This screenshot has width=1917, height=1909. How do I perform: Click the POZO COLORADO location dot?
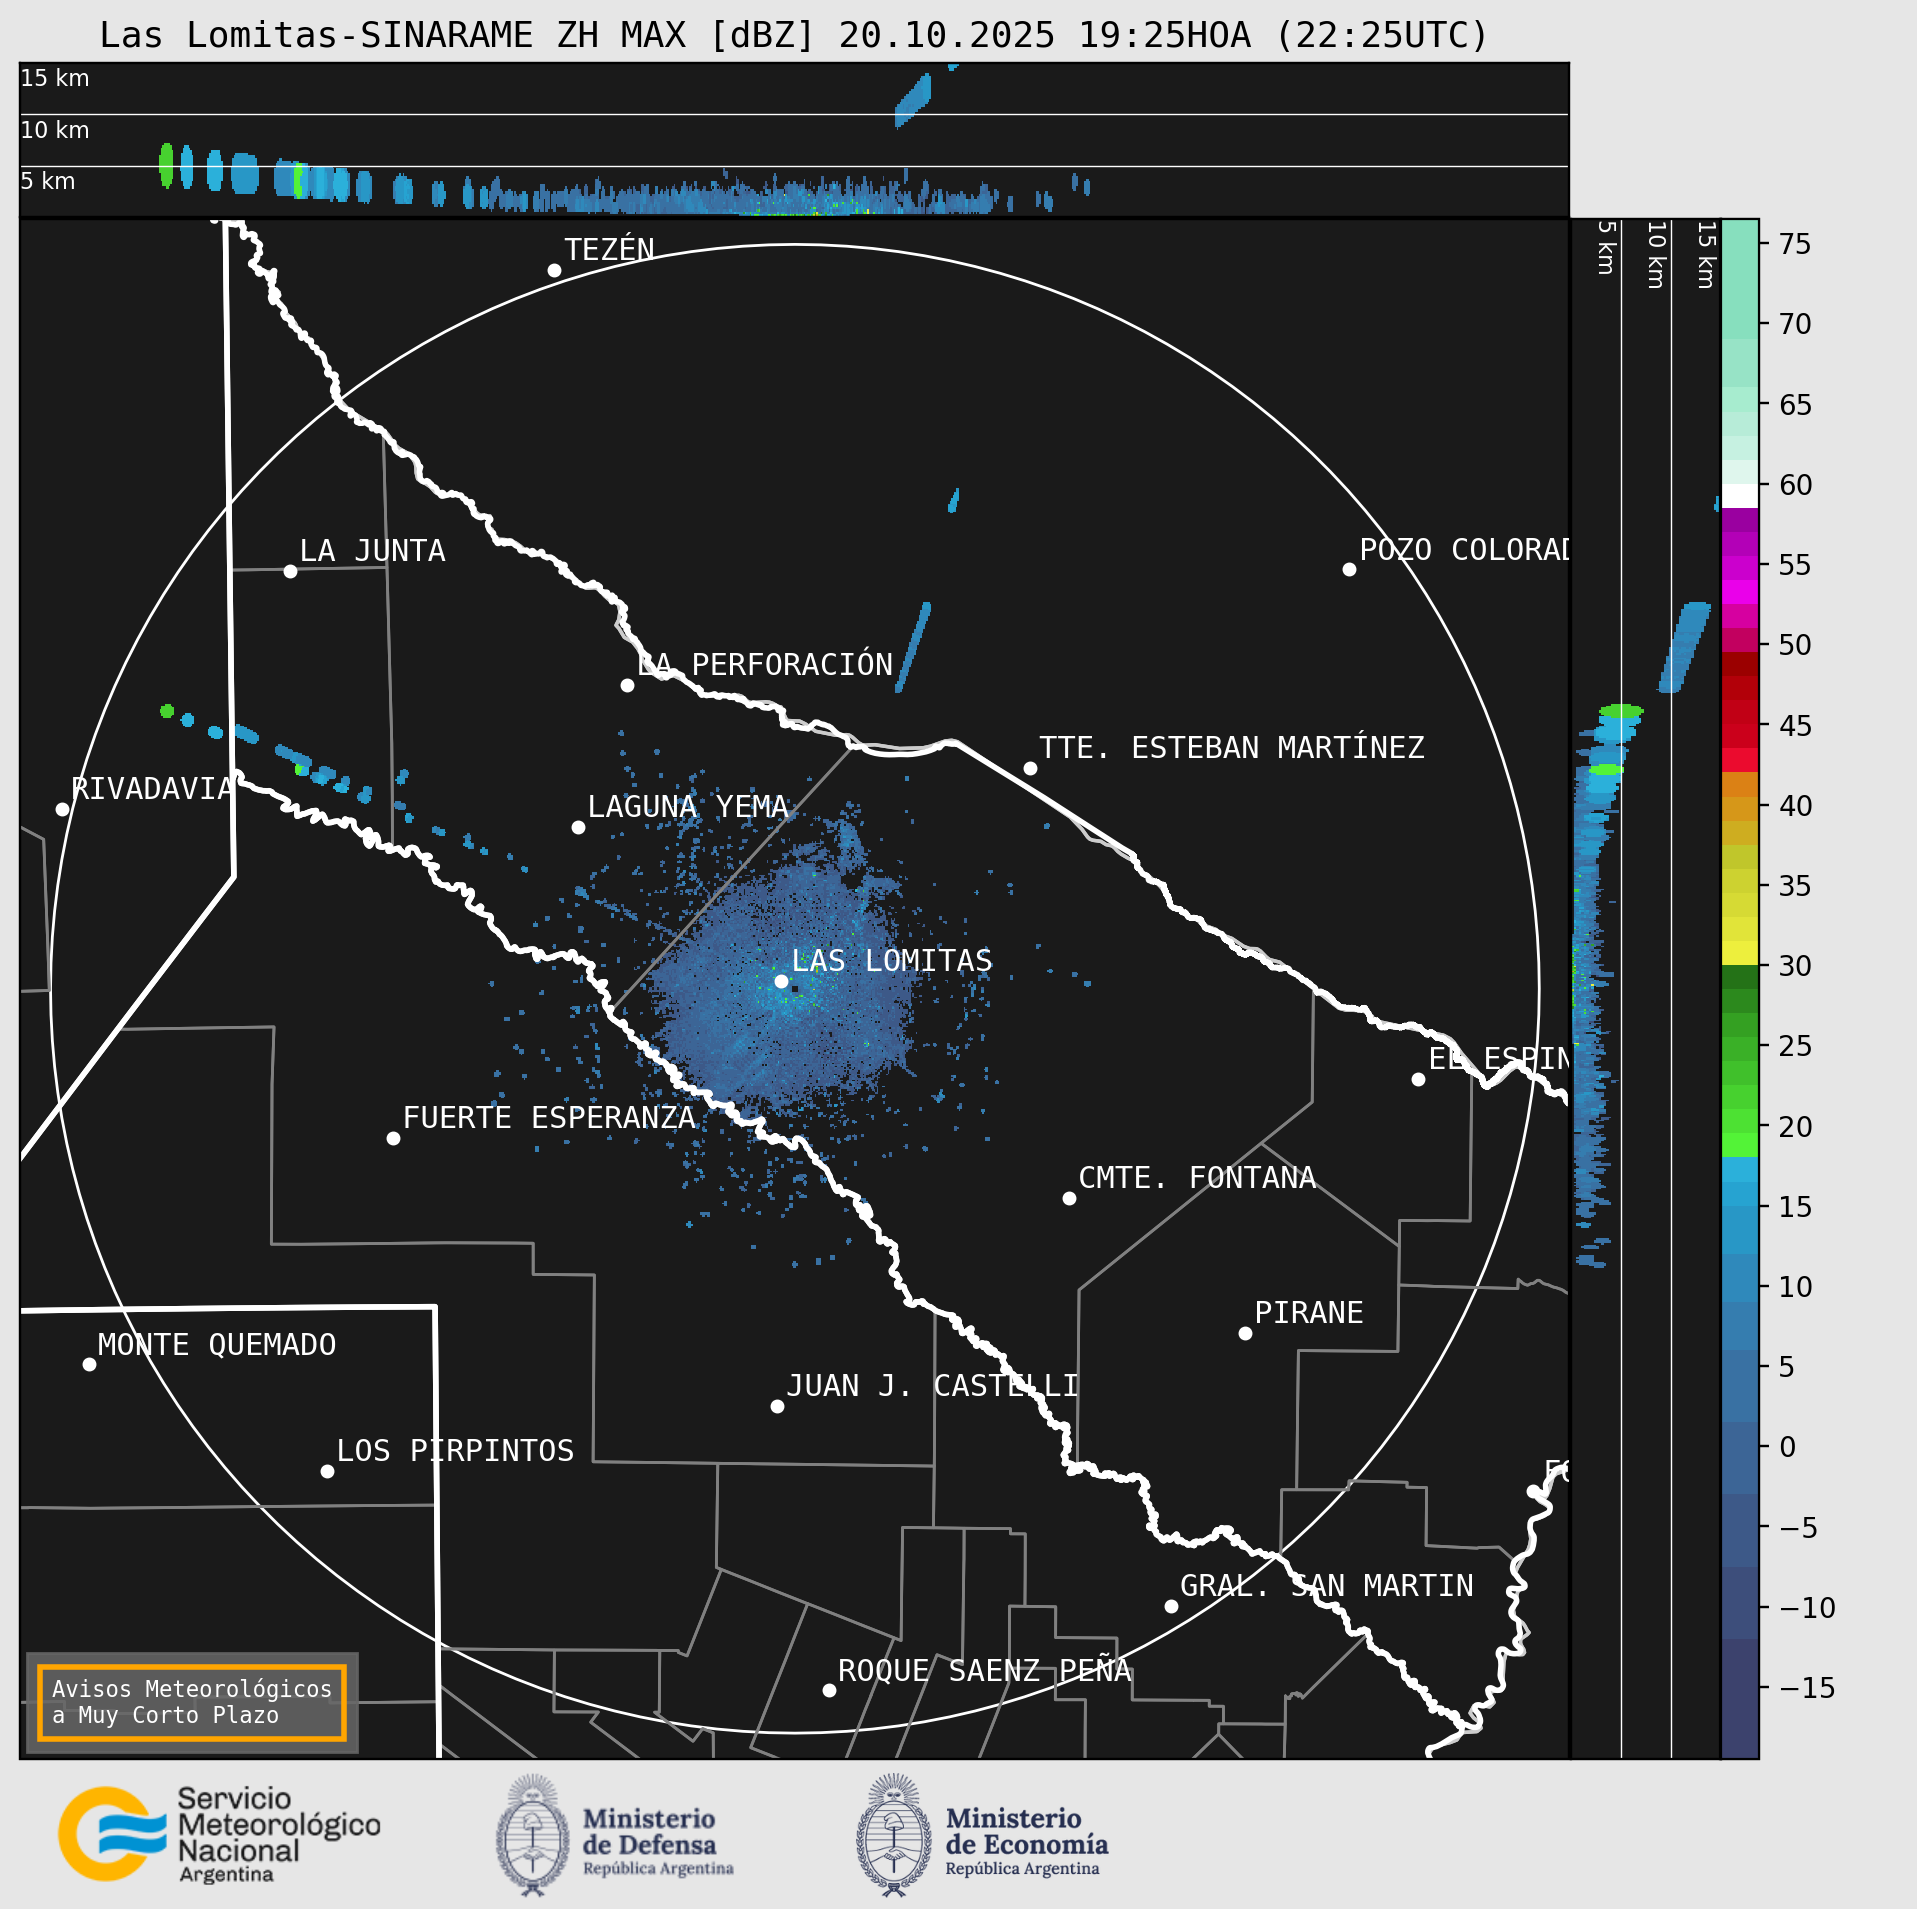[x=1349, y=569]
